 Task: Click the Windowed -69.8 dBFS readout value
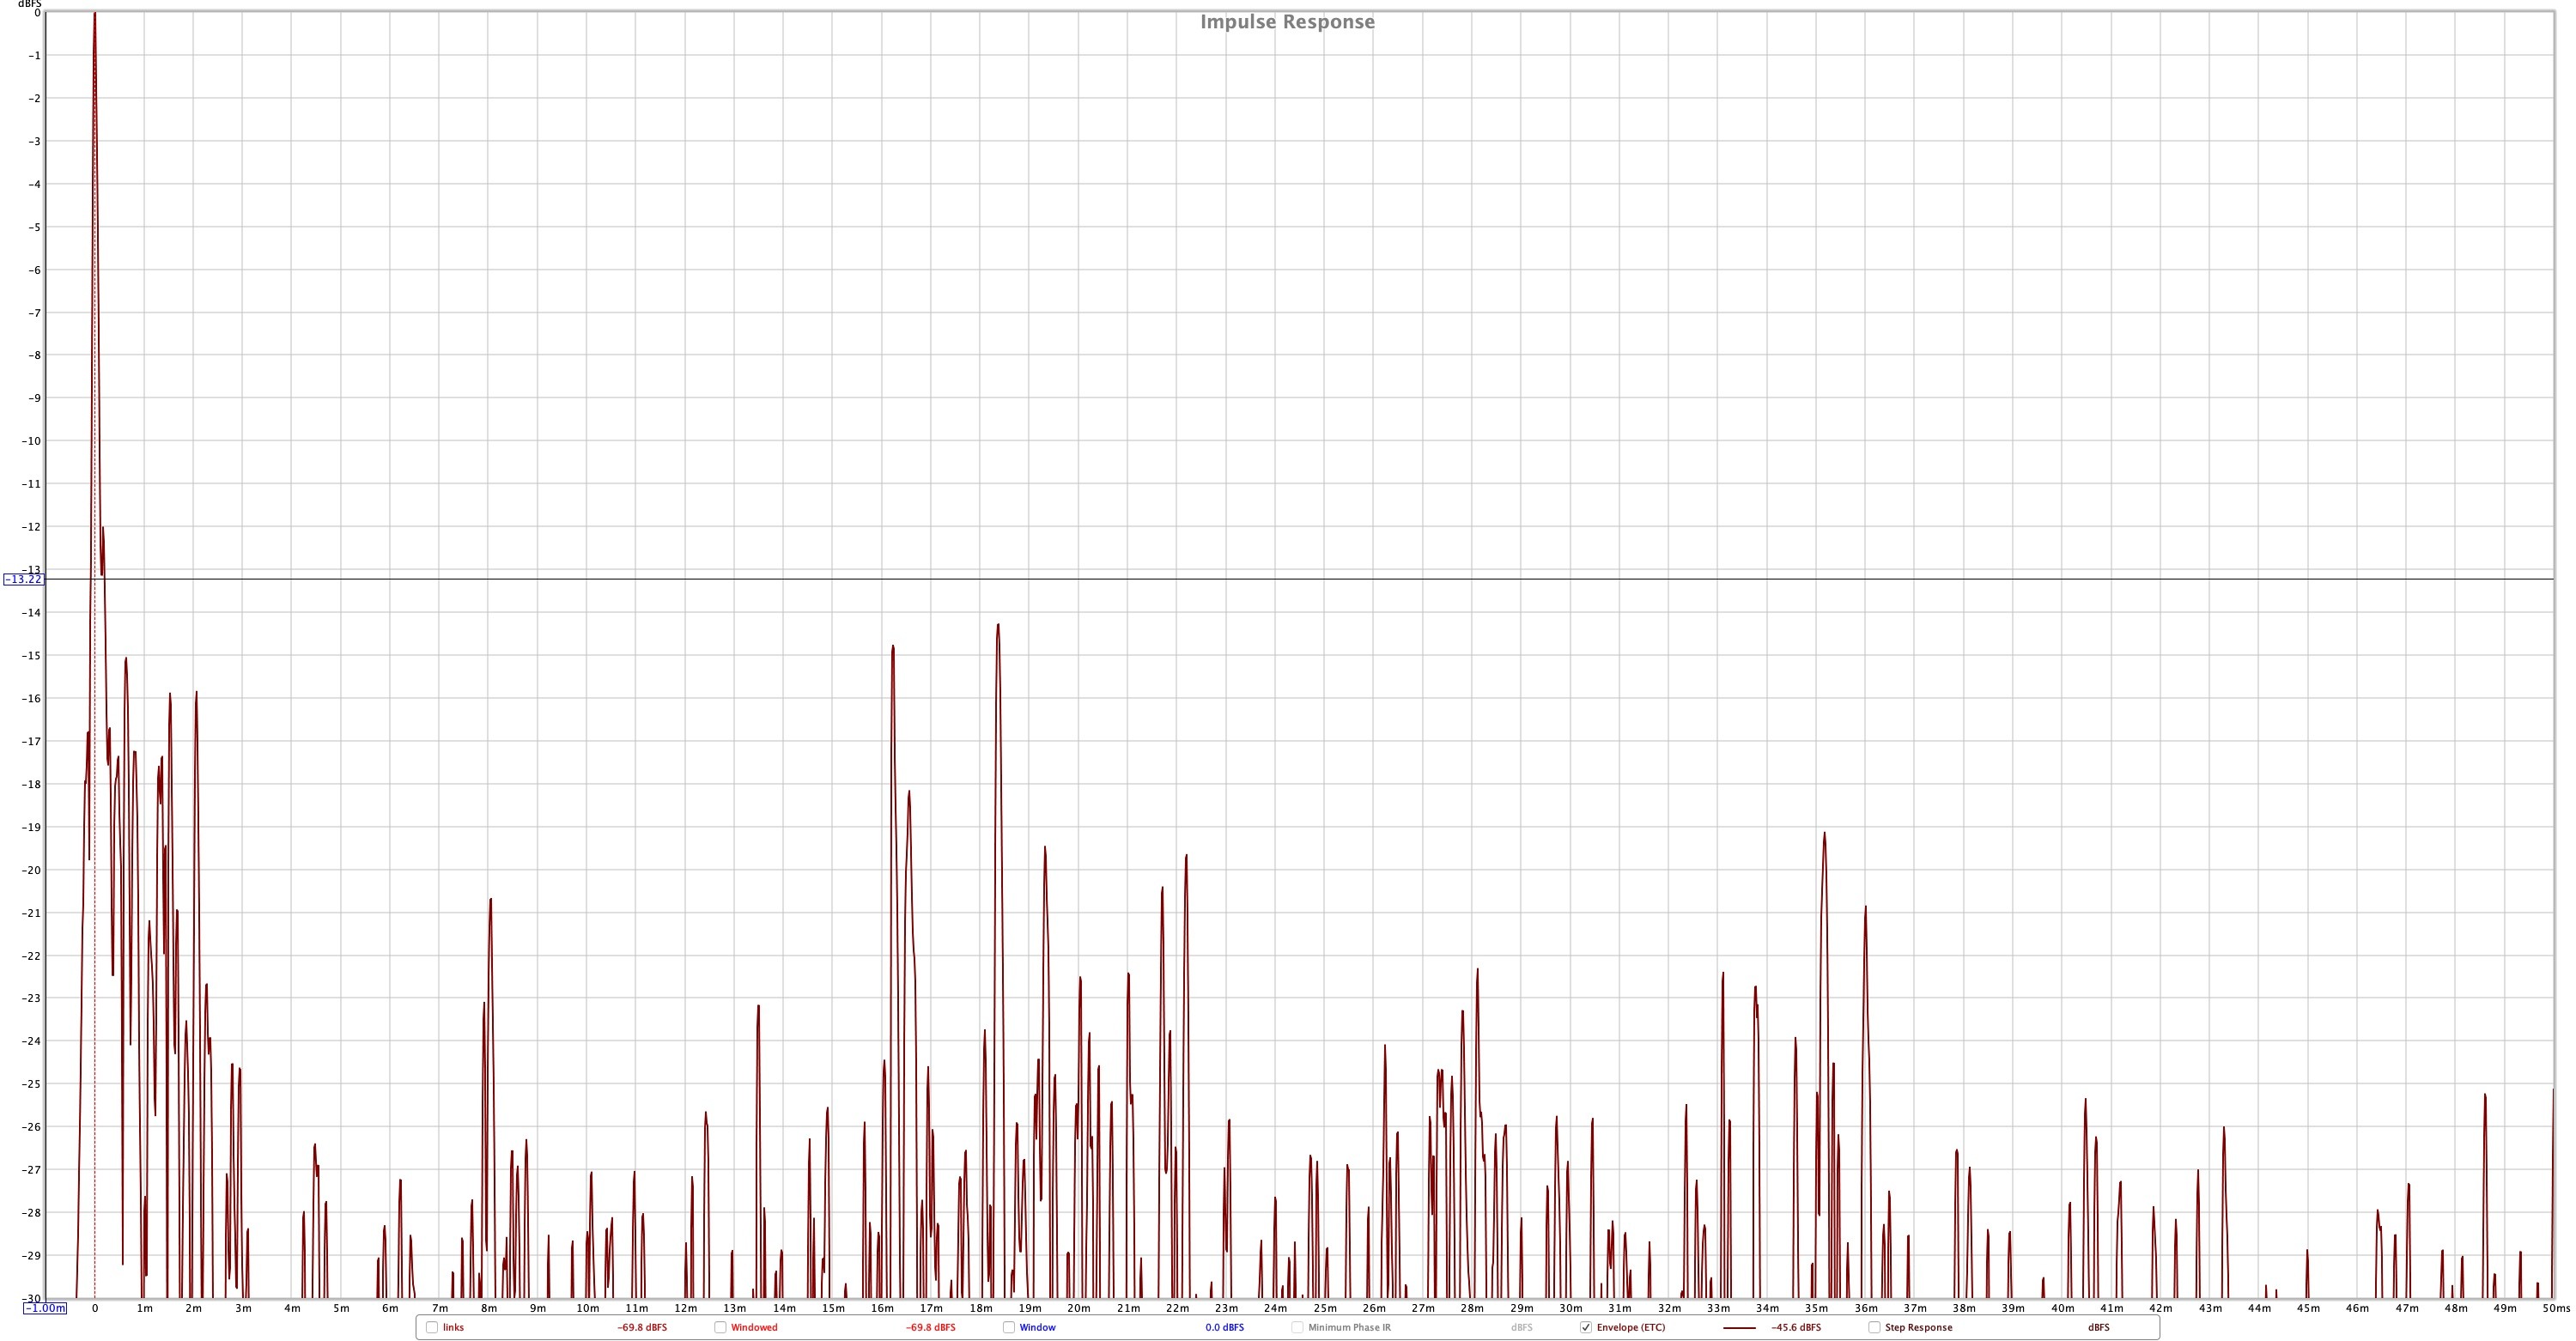click(x=930, y=1328)
